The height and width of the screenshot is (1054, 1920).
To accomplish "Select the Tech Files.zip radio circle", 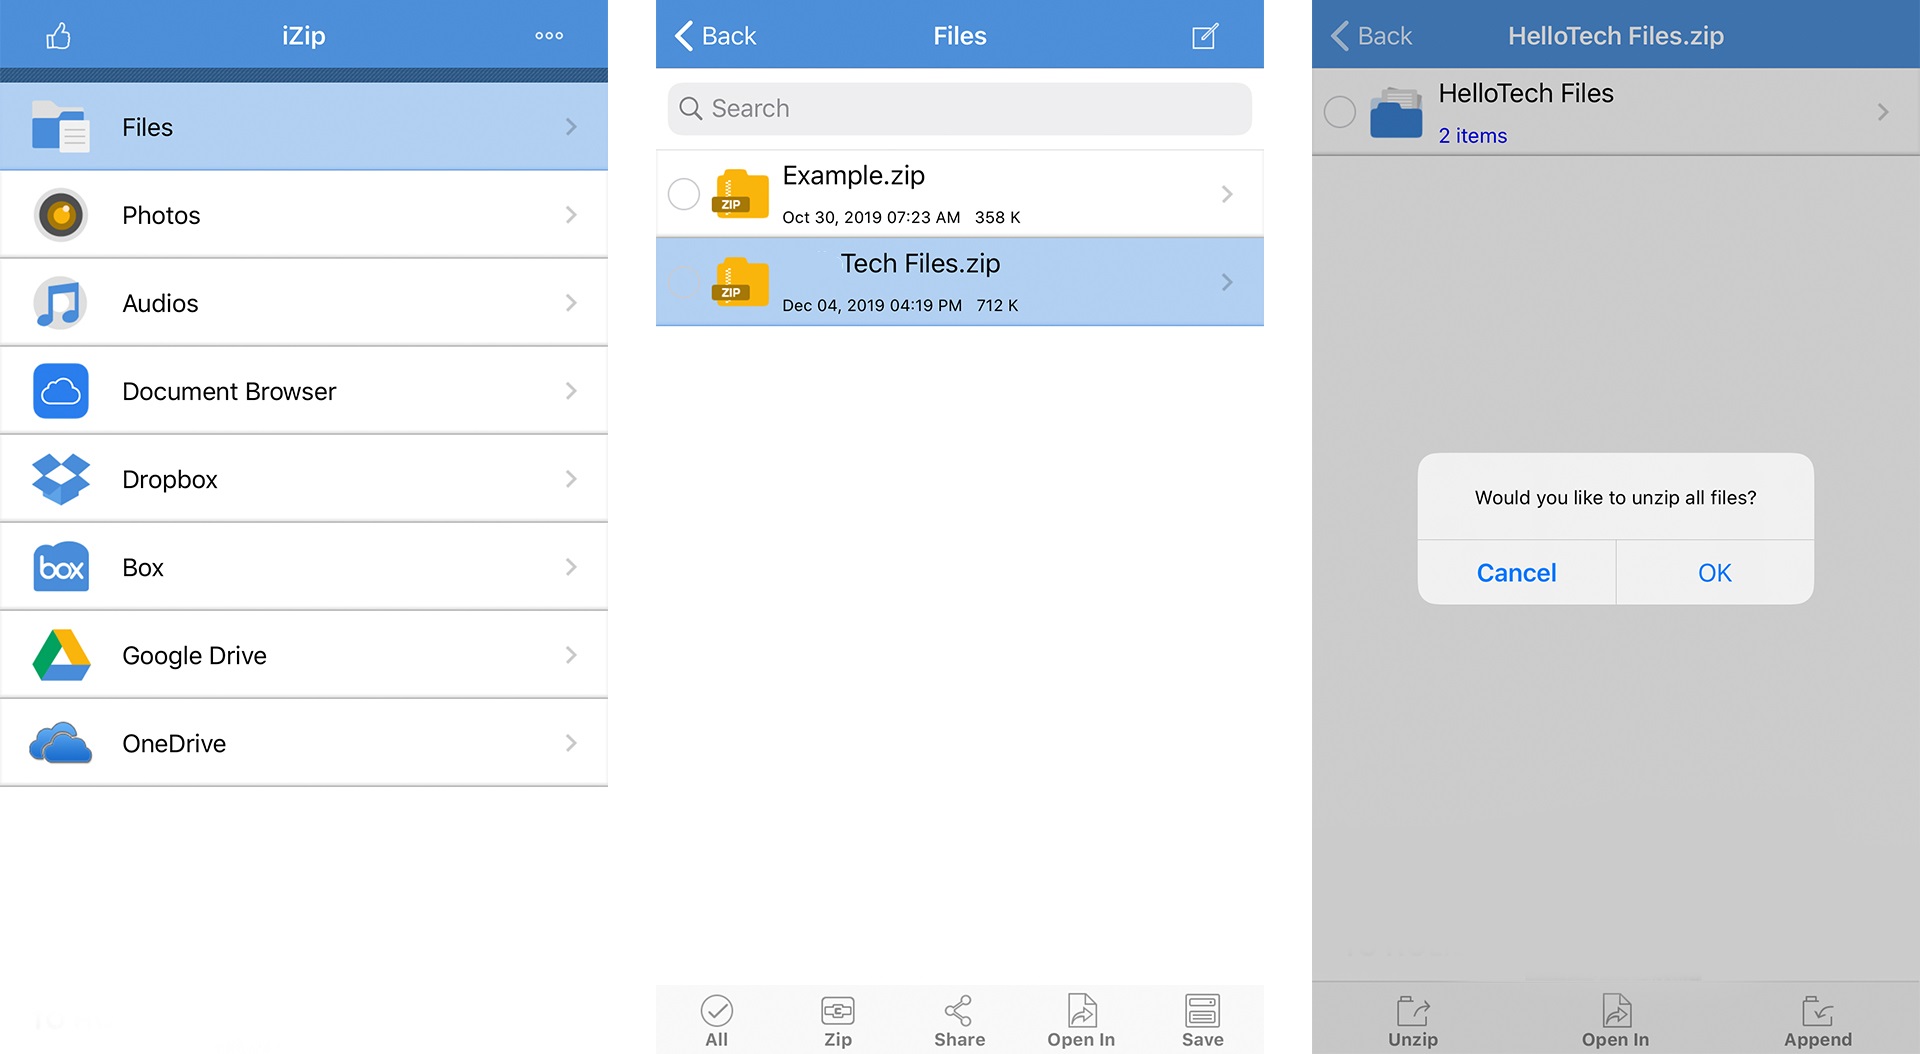I will (684, 282).
